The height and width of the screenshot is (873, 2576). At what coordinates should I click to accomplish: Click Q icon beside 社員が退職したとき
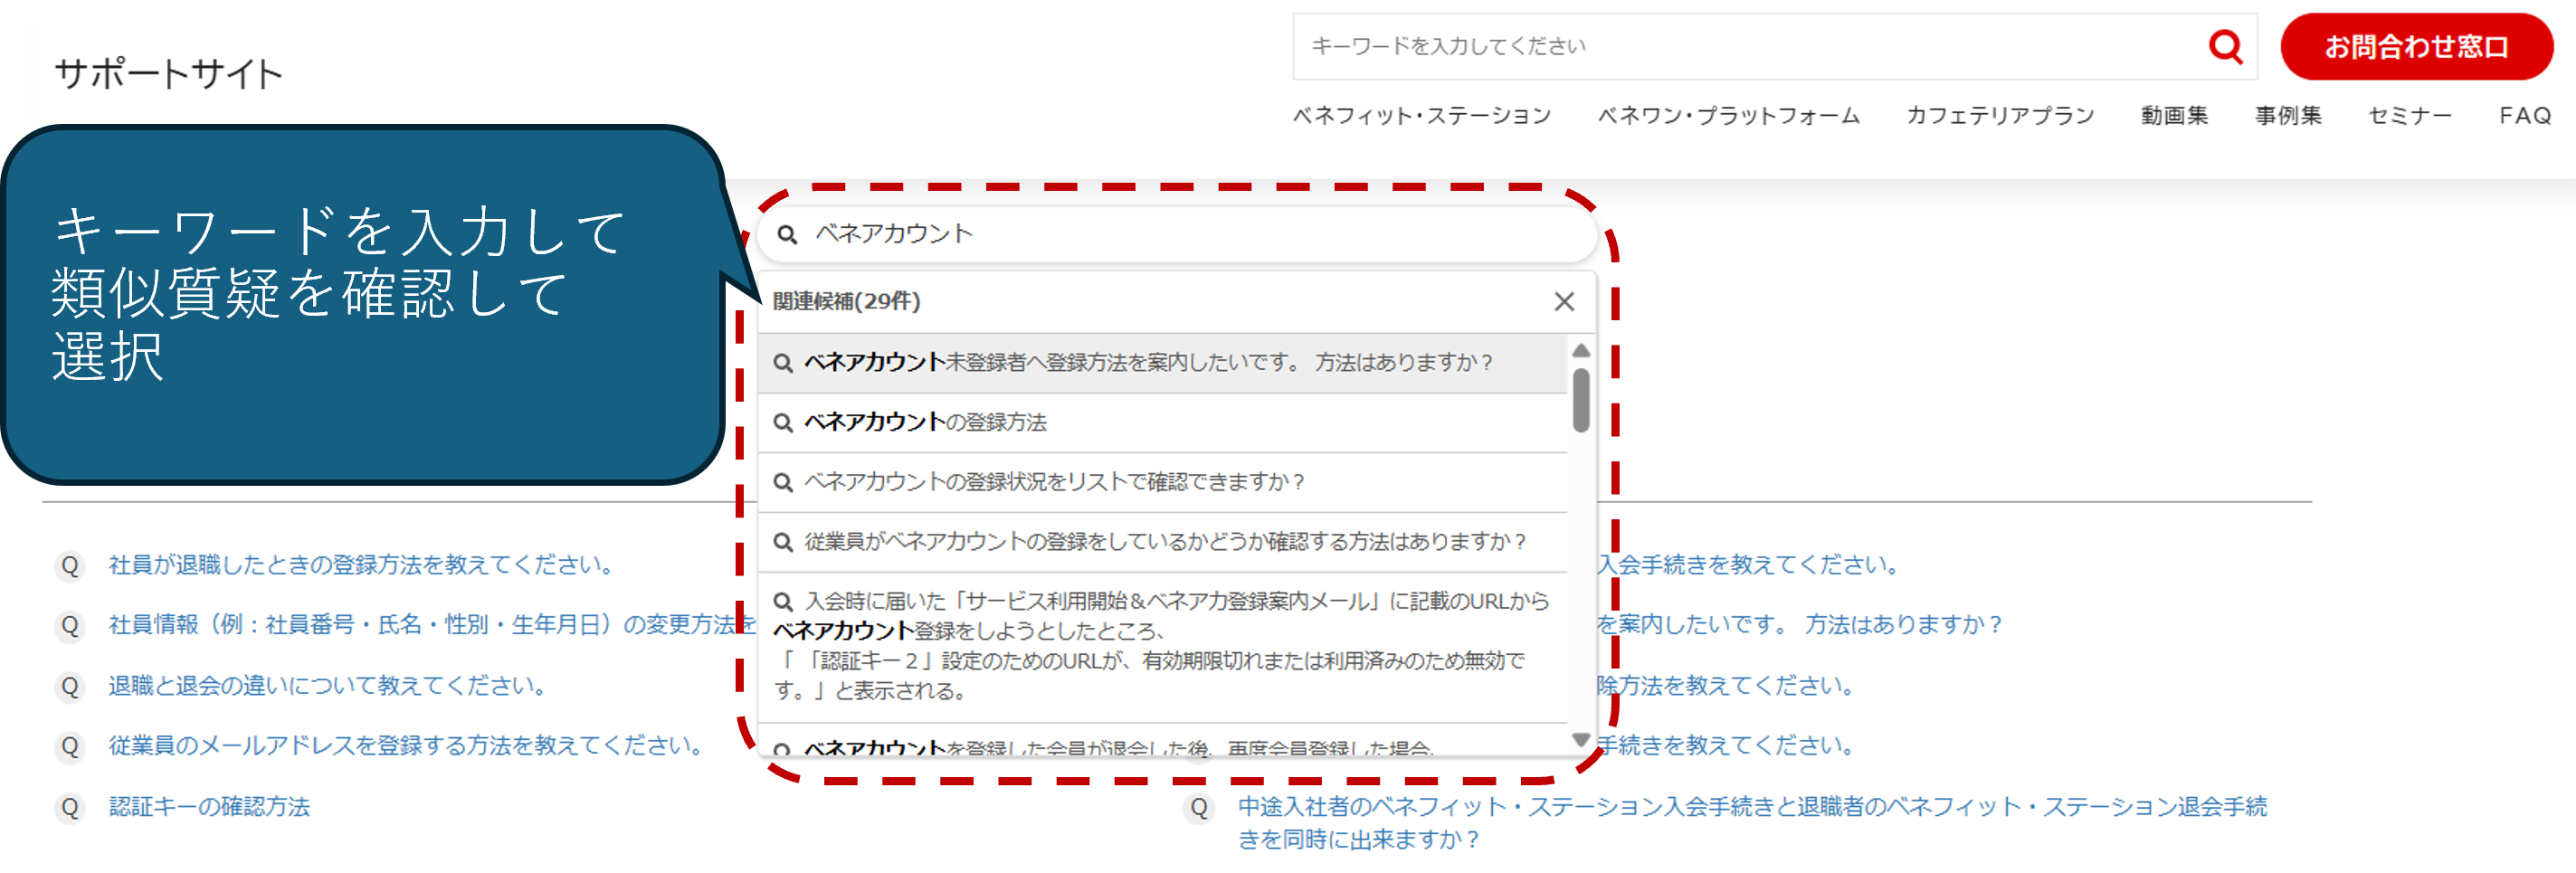(x=70, y=566)
